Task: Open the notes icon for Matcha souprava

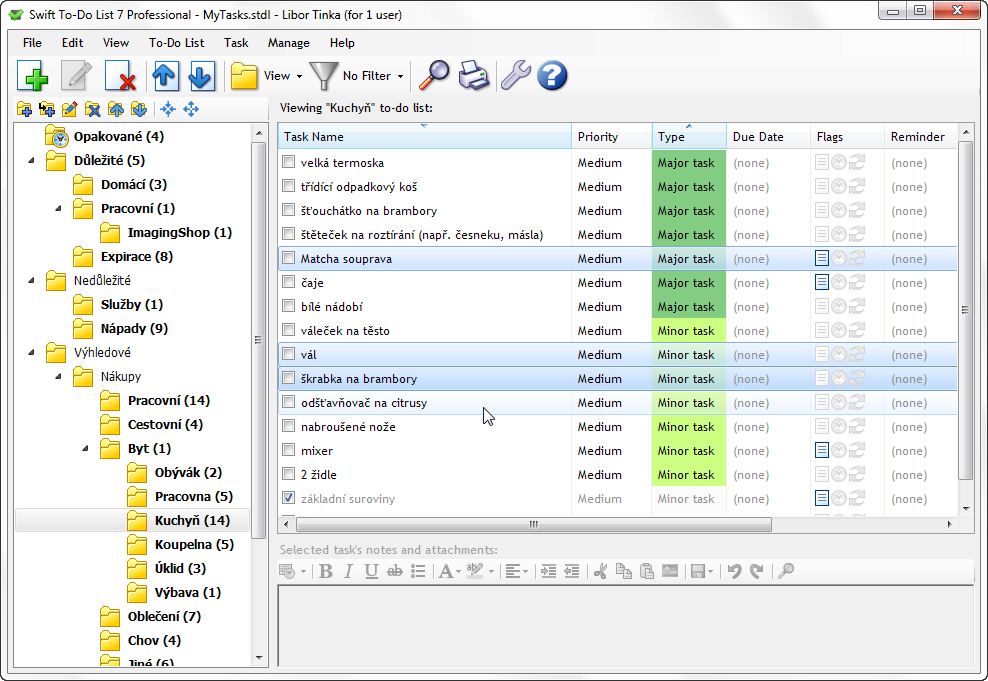Action: pyautogui.click(x=821, y=259)
